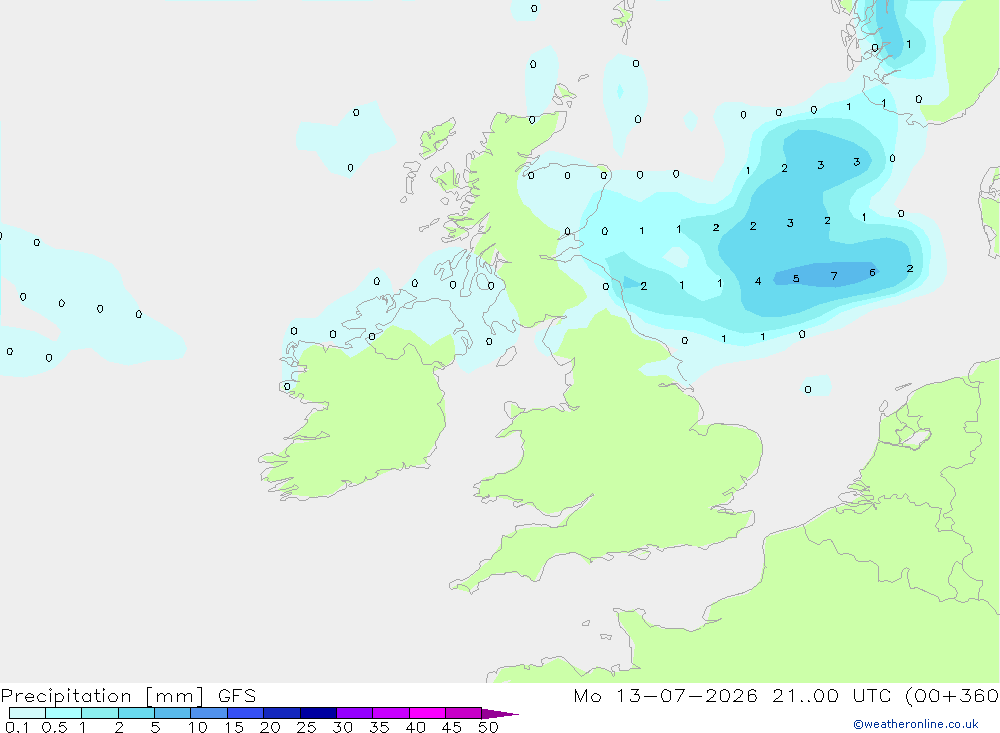
Task: Click the 'Precipitation [mm]' title text
Action: 102,696
